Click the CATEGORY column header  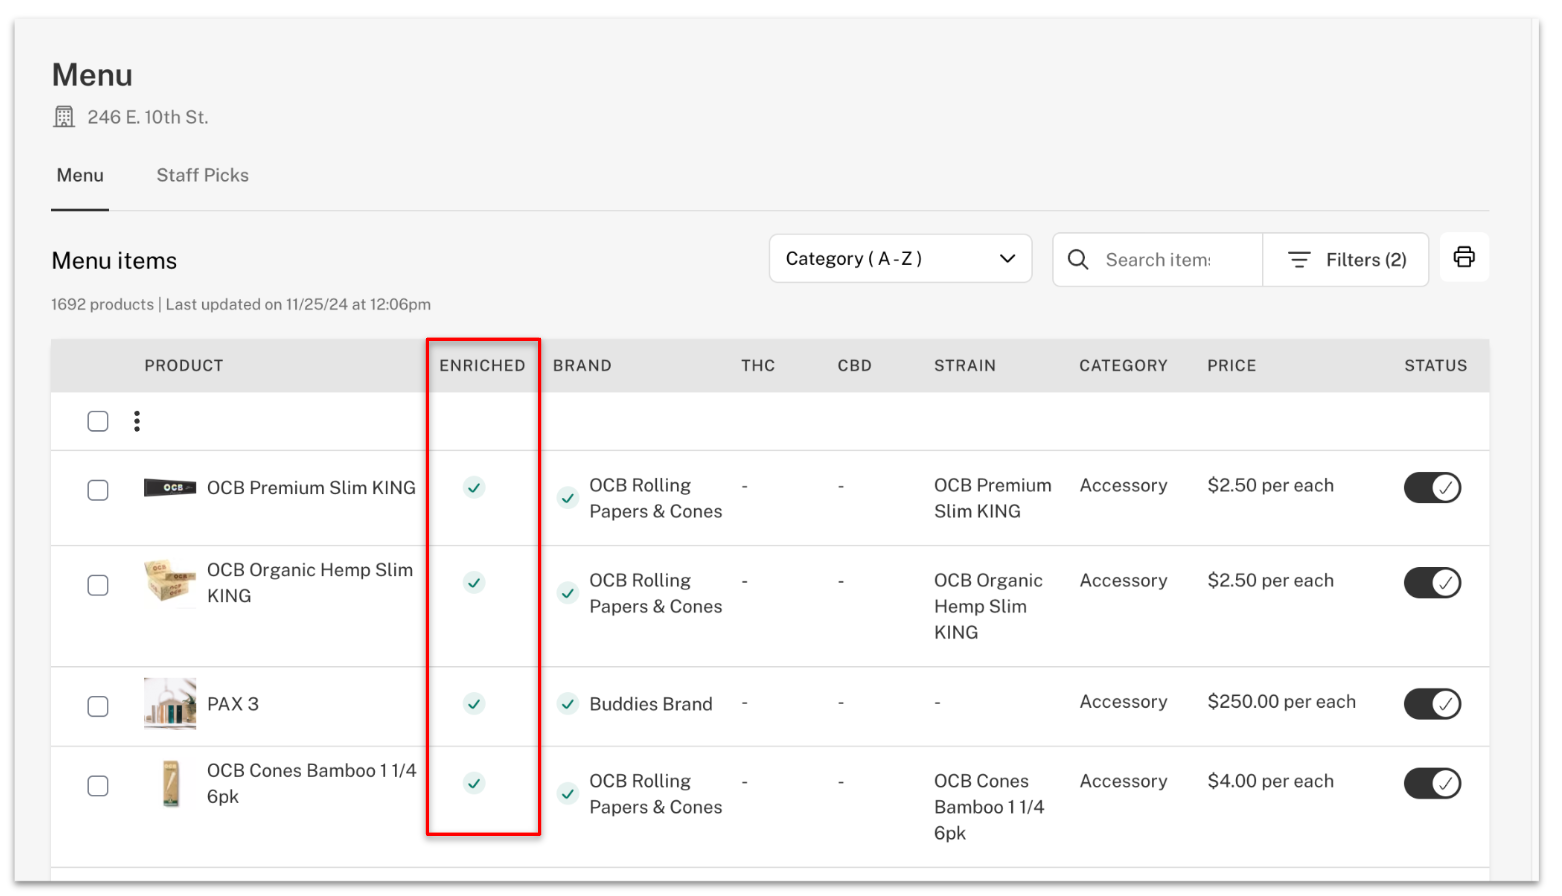pyautogui.click(x=1123, y=366)
